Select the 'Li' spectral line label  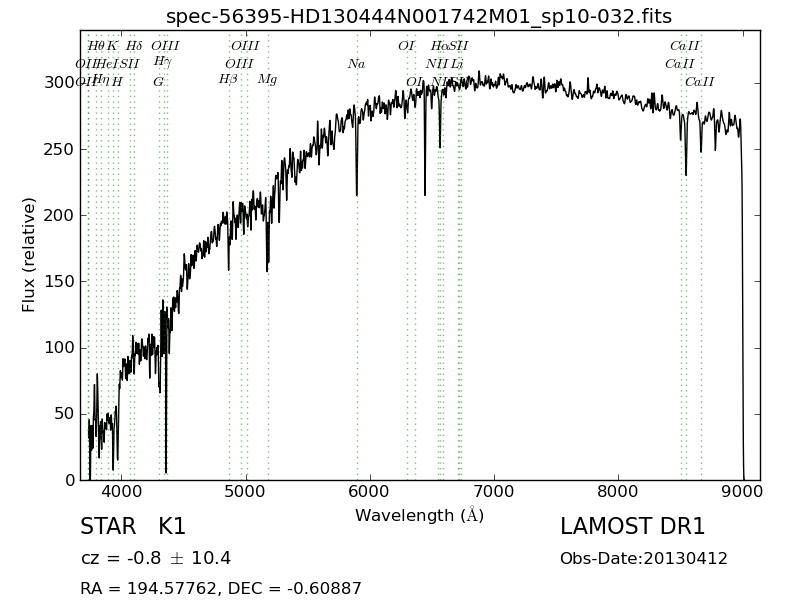(457, 64)
